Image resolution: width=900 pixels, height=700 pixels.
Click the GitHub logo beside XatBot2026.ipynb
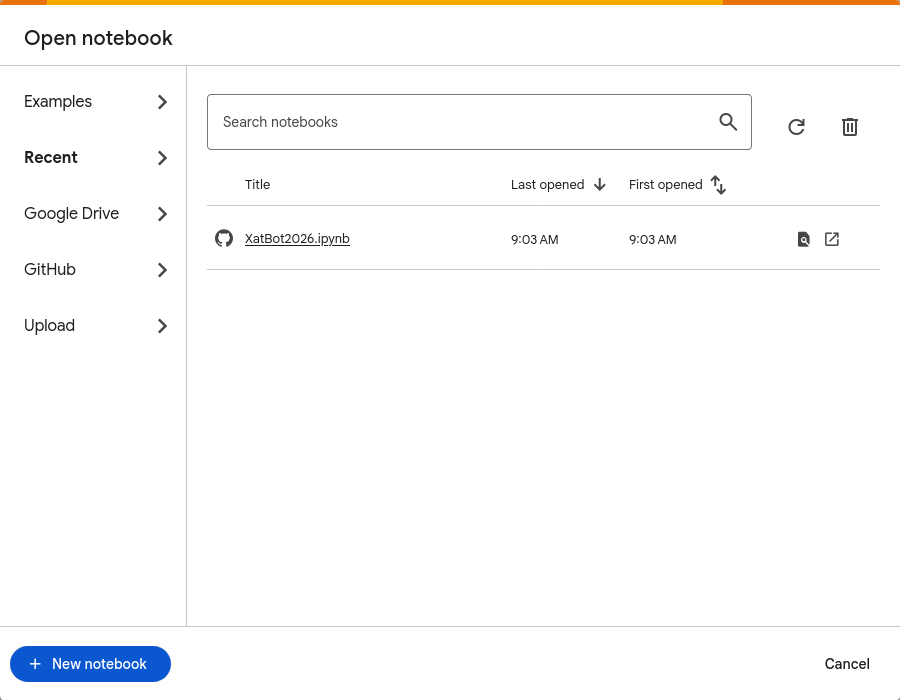[224, 238]
